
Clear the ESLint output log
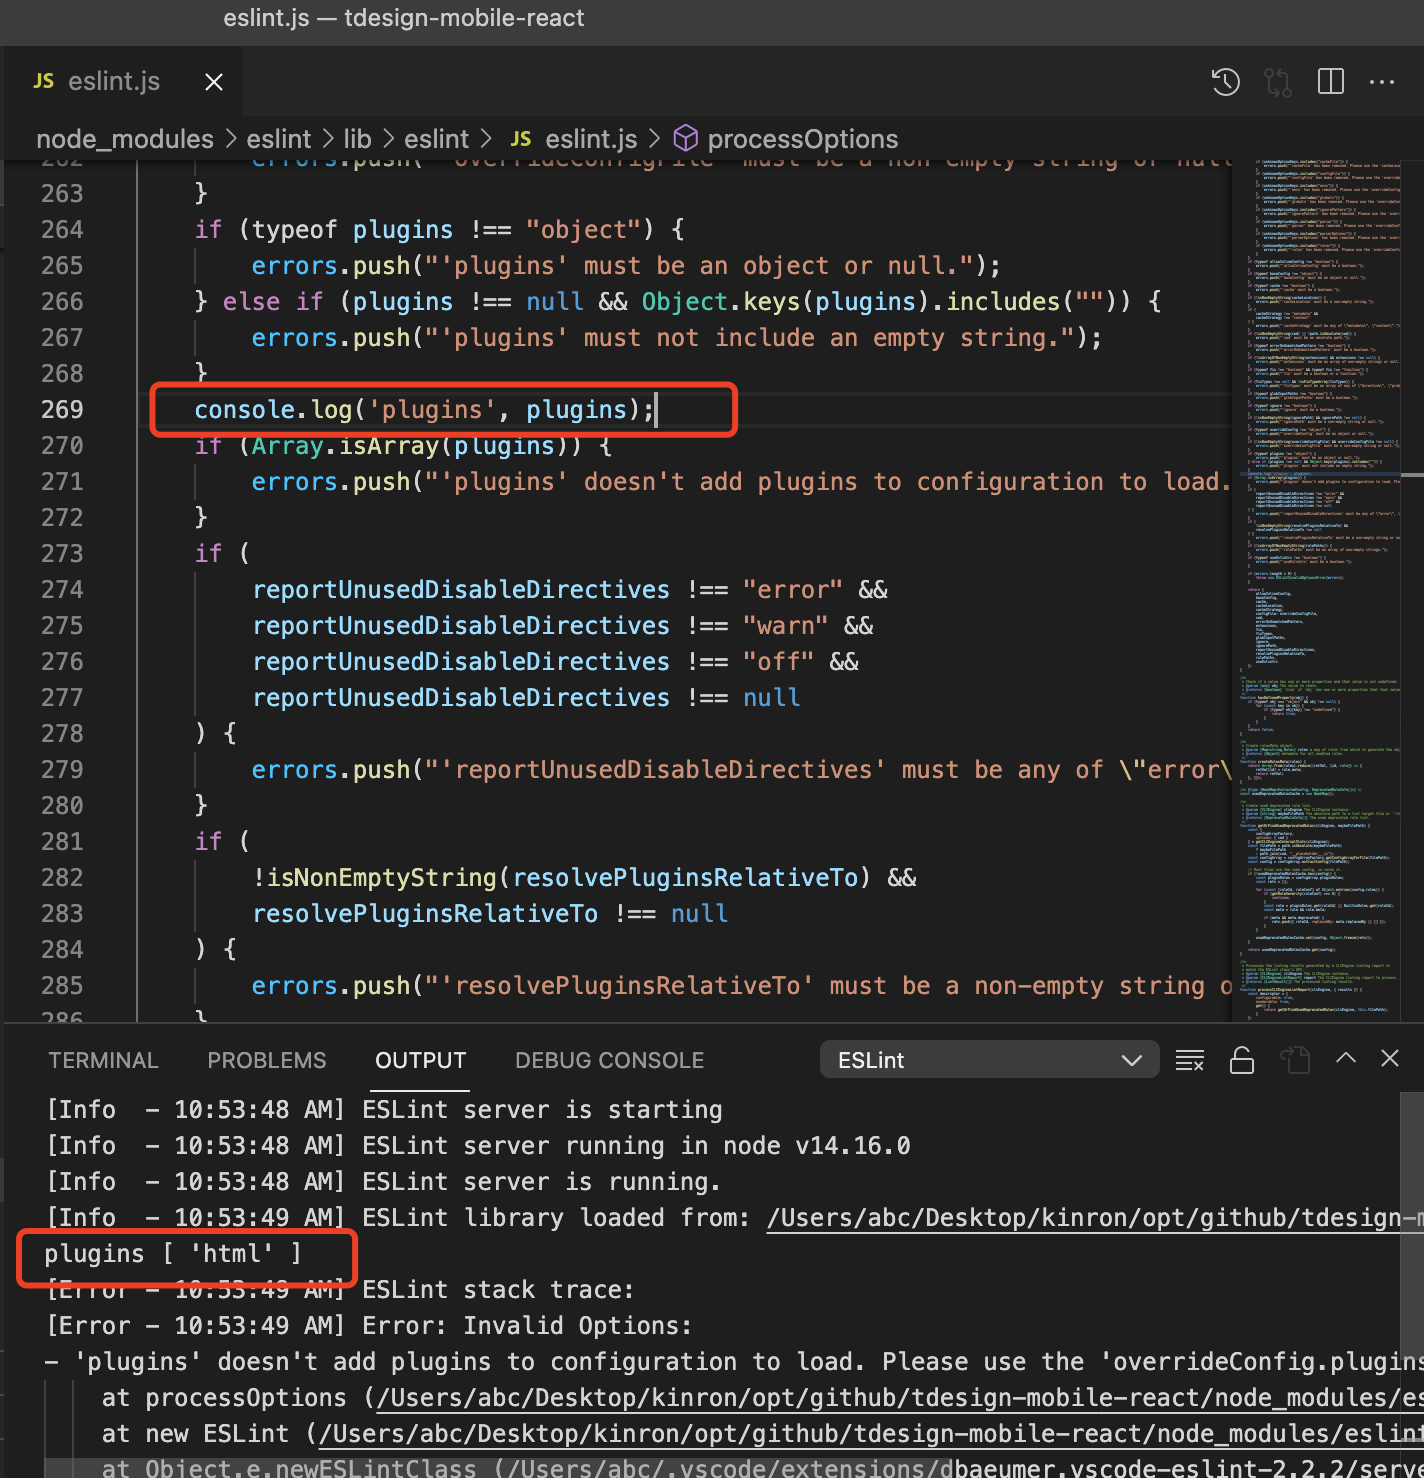coord(1190,1059)
